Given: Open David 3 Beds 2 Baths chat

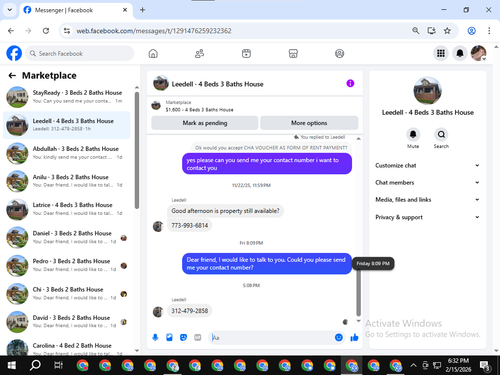Looking at the screenshot, I should 67,322.
